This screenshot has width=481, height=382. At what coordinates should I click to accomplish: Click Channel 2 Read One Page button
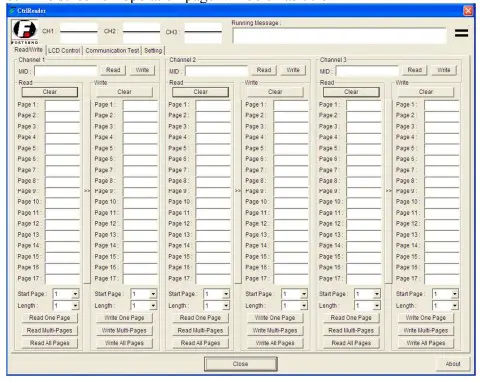tap(200, 318)
